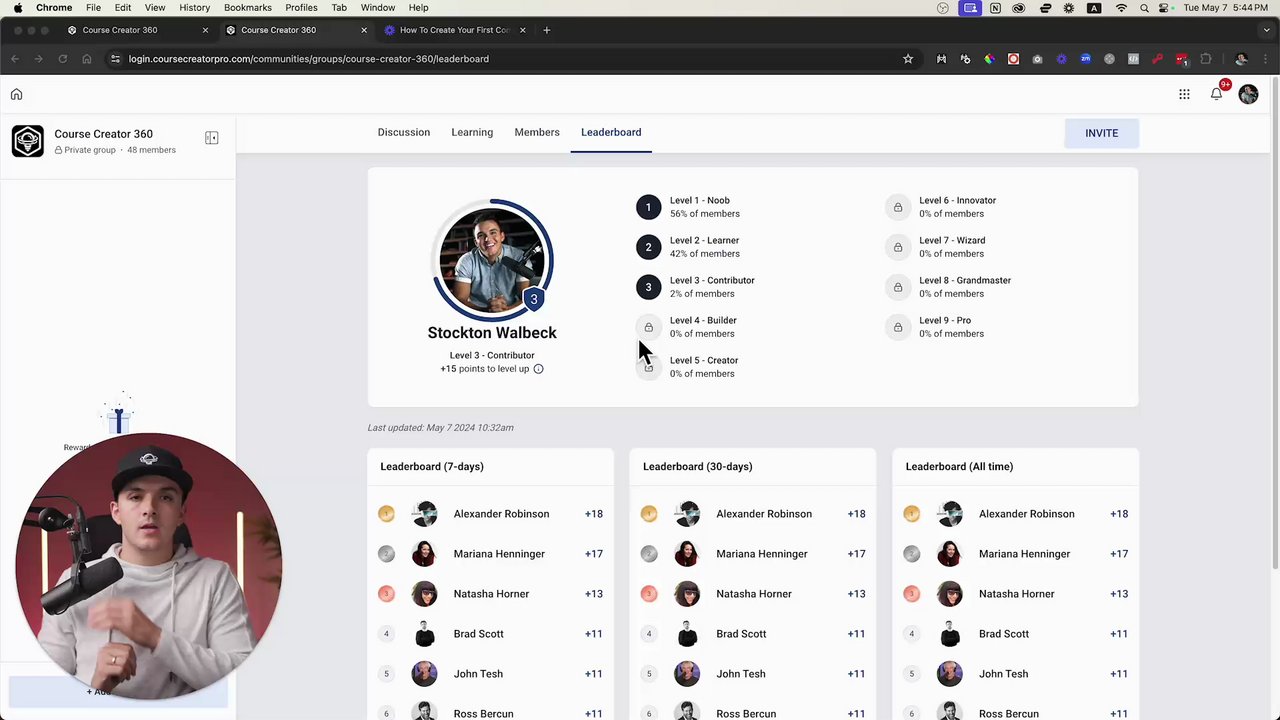Expand Chrome's tab search chevron
The width and height of the screenshot is (1280, 720).
(1267, 30)
